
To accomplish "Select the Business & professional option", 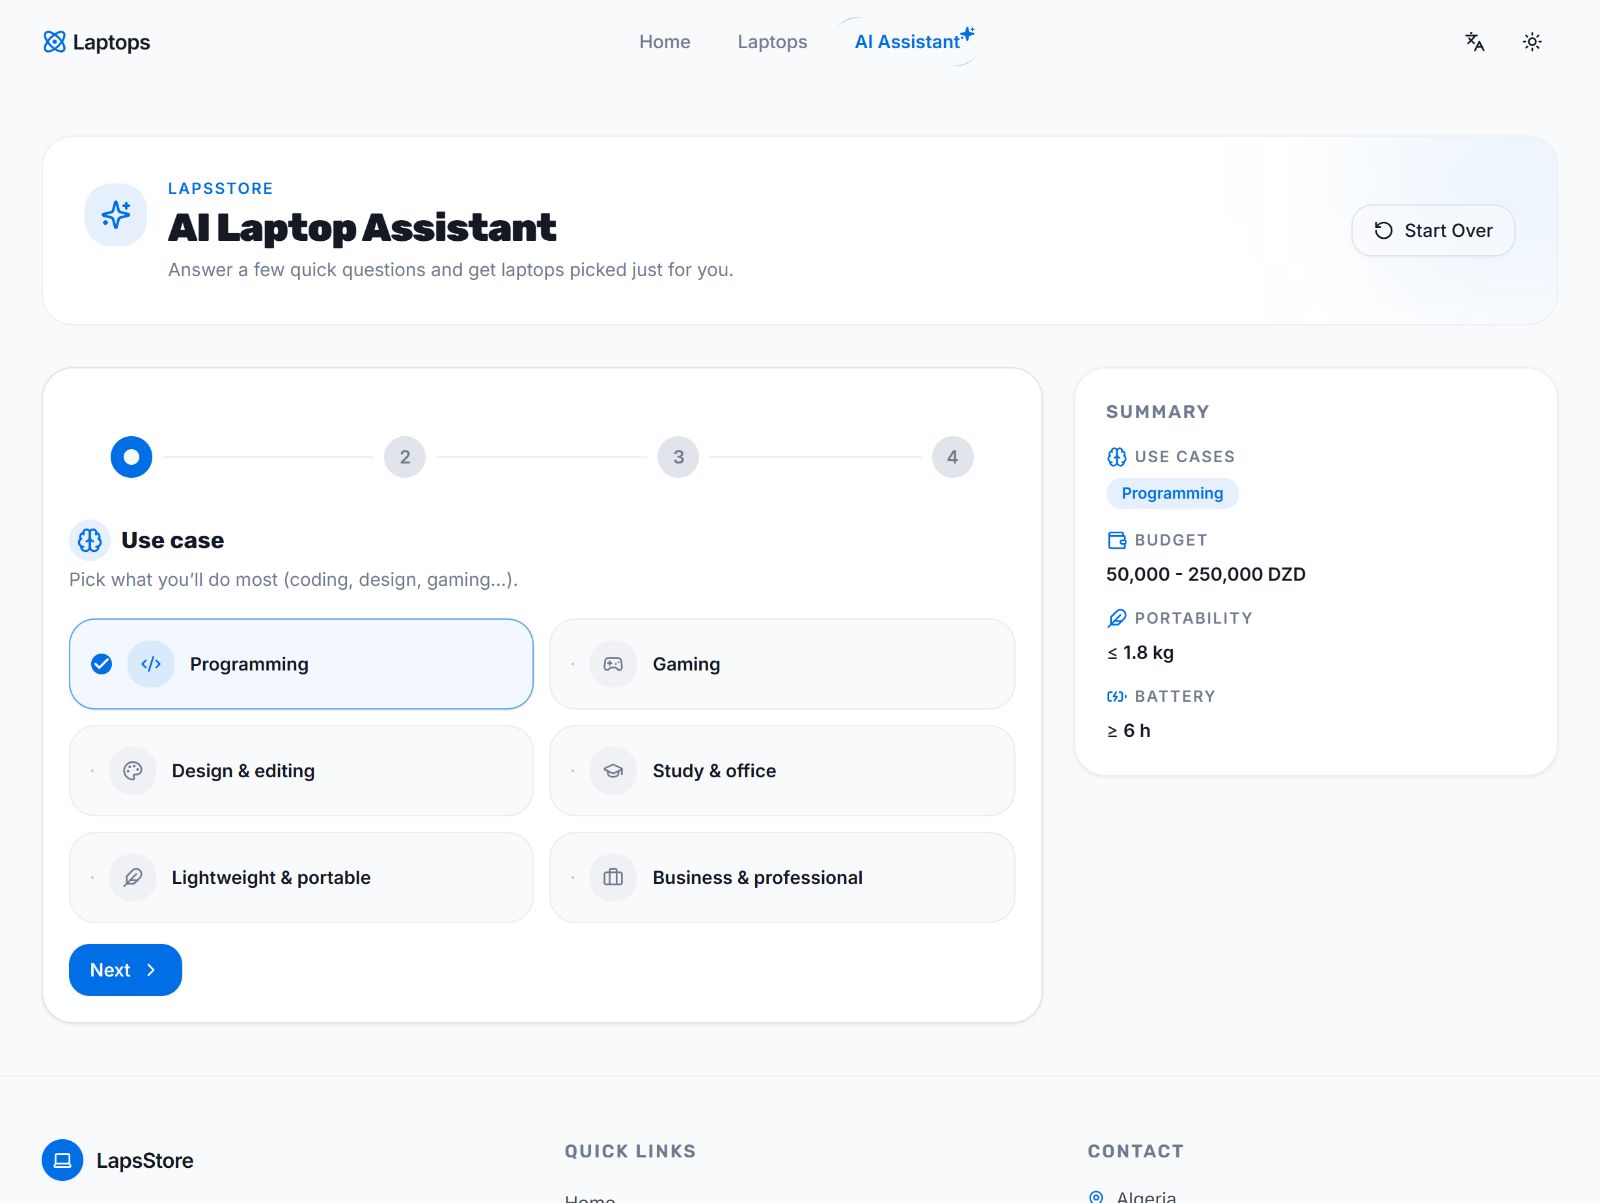I will click(782, 878).
